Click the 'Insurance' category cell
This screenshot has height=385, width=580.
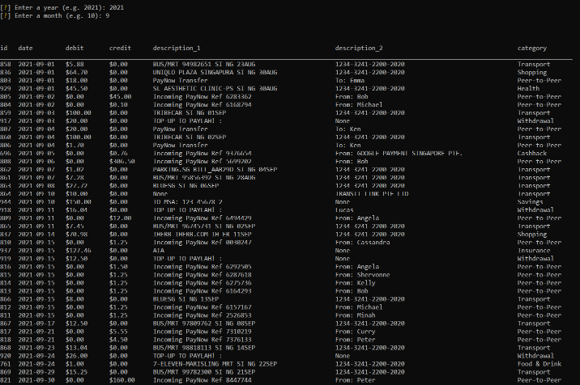tap(534, 250)
